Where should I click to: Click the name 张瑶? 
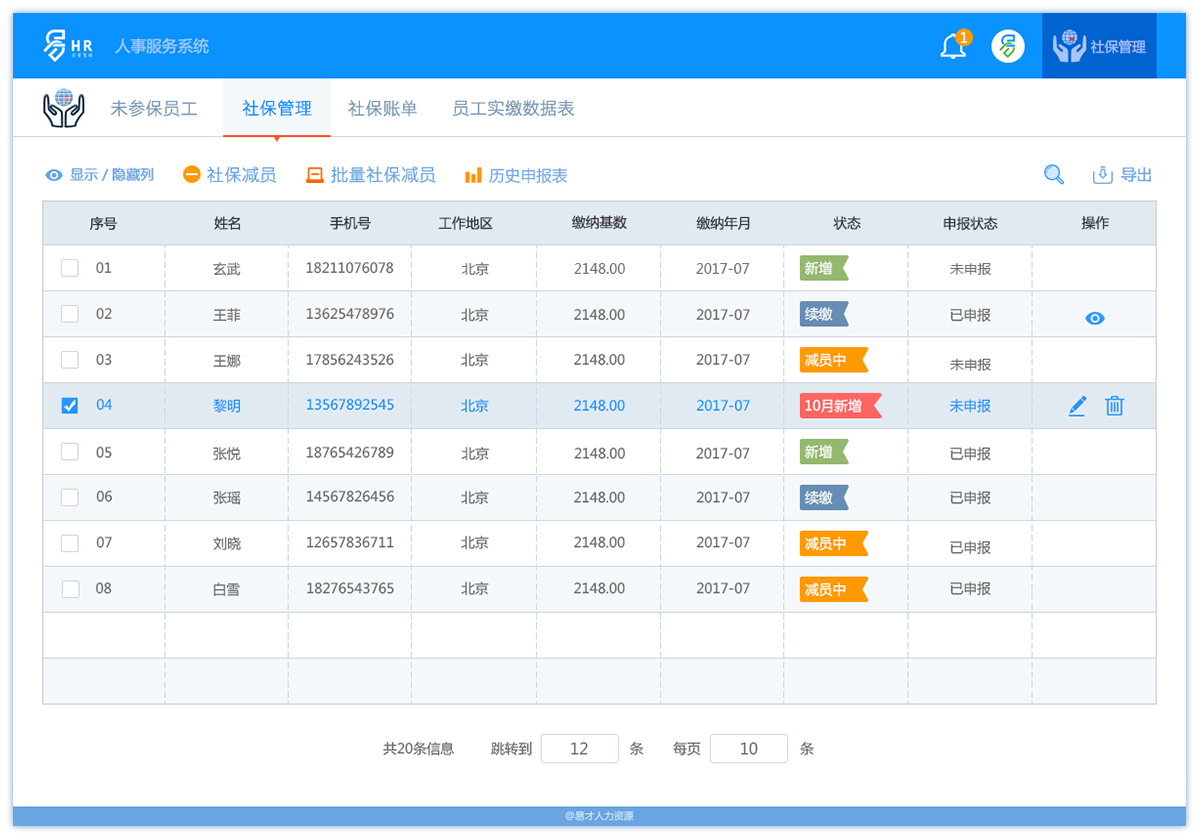coord(227,498)
